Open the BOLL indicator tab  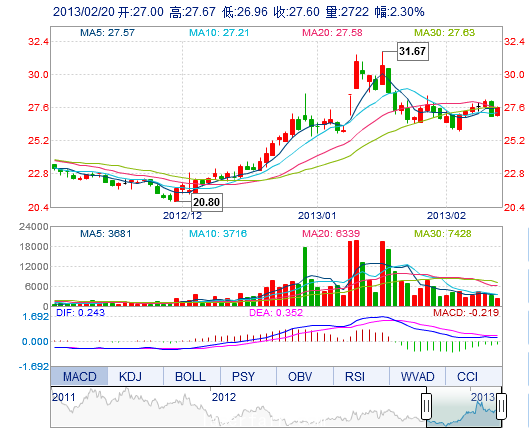point(190,376)
